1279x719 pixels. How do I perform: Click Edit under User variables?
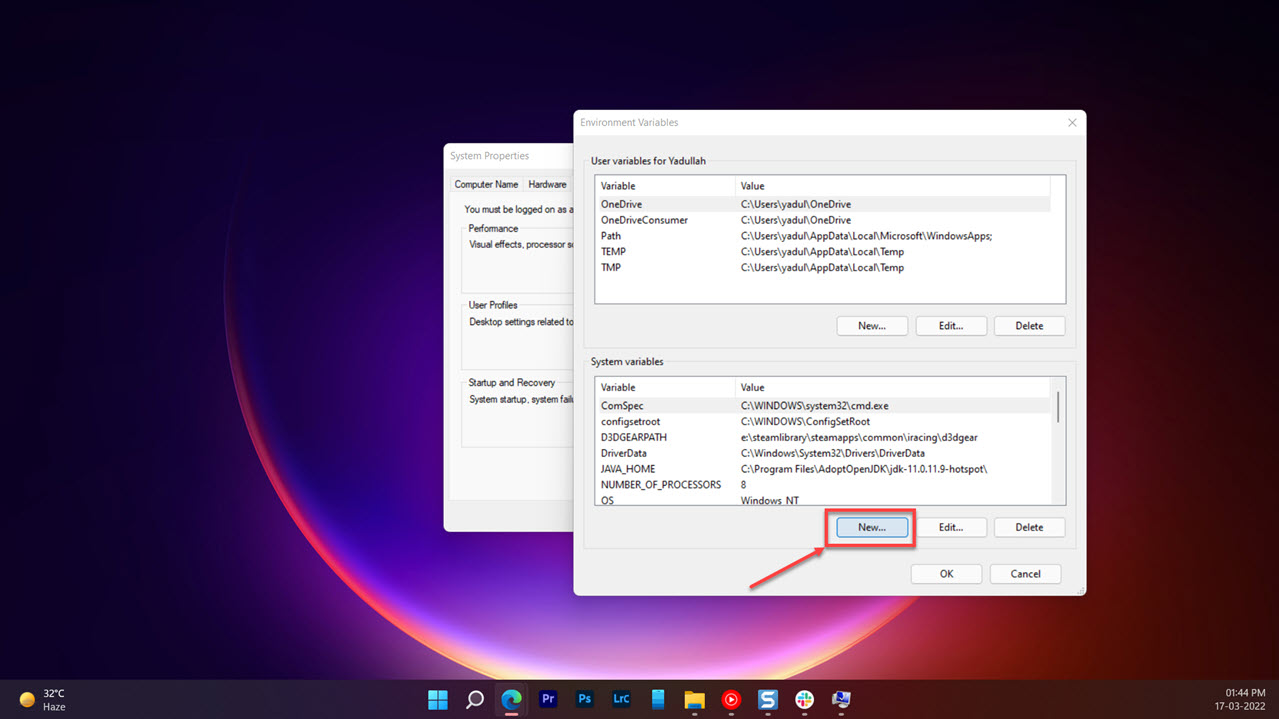[951, 326]
